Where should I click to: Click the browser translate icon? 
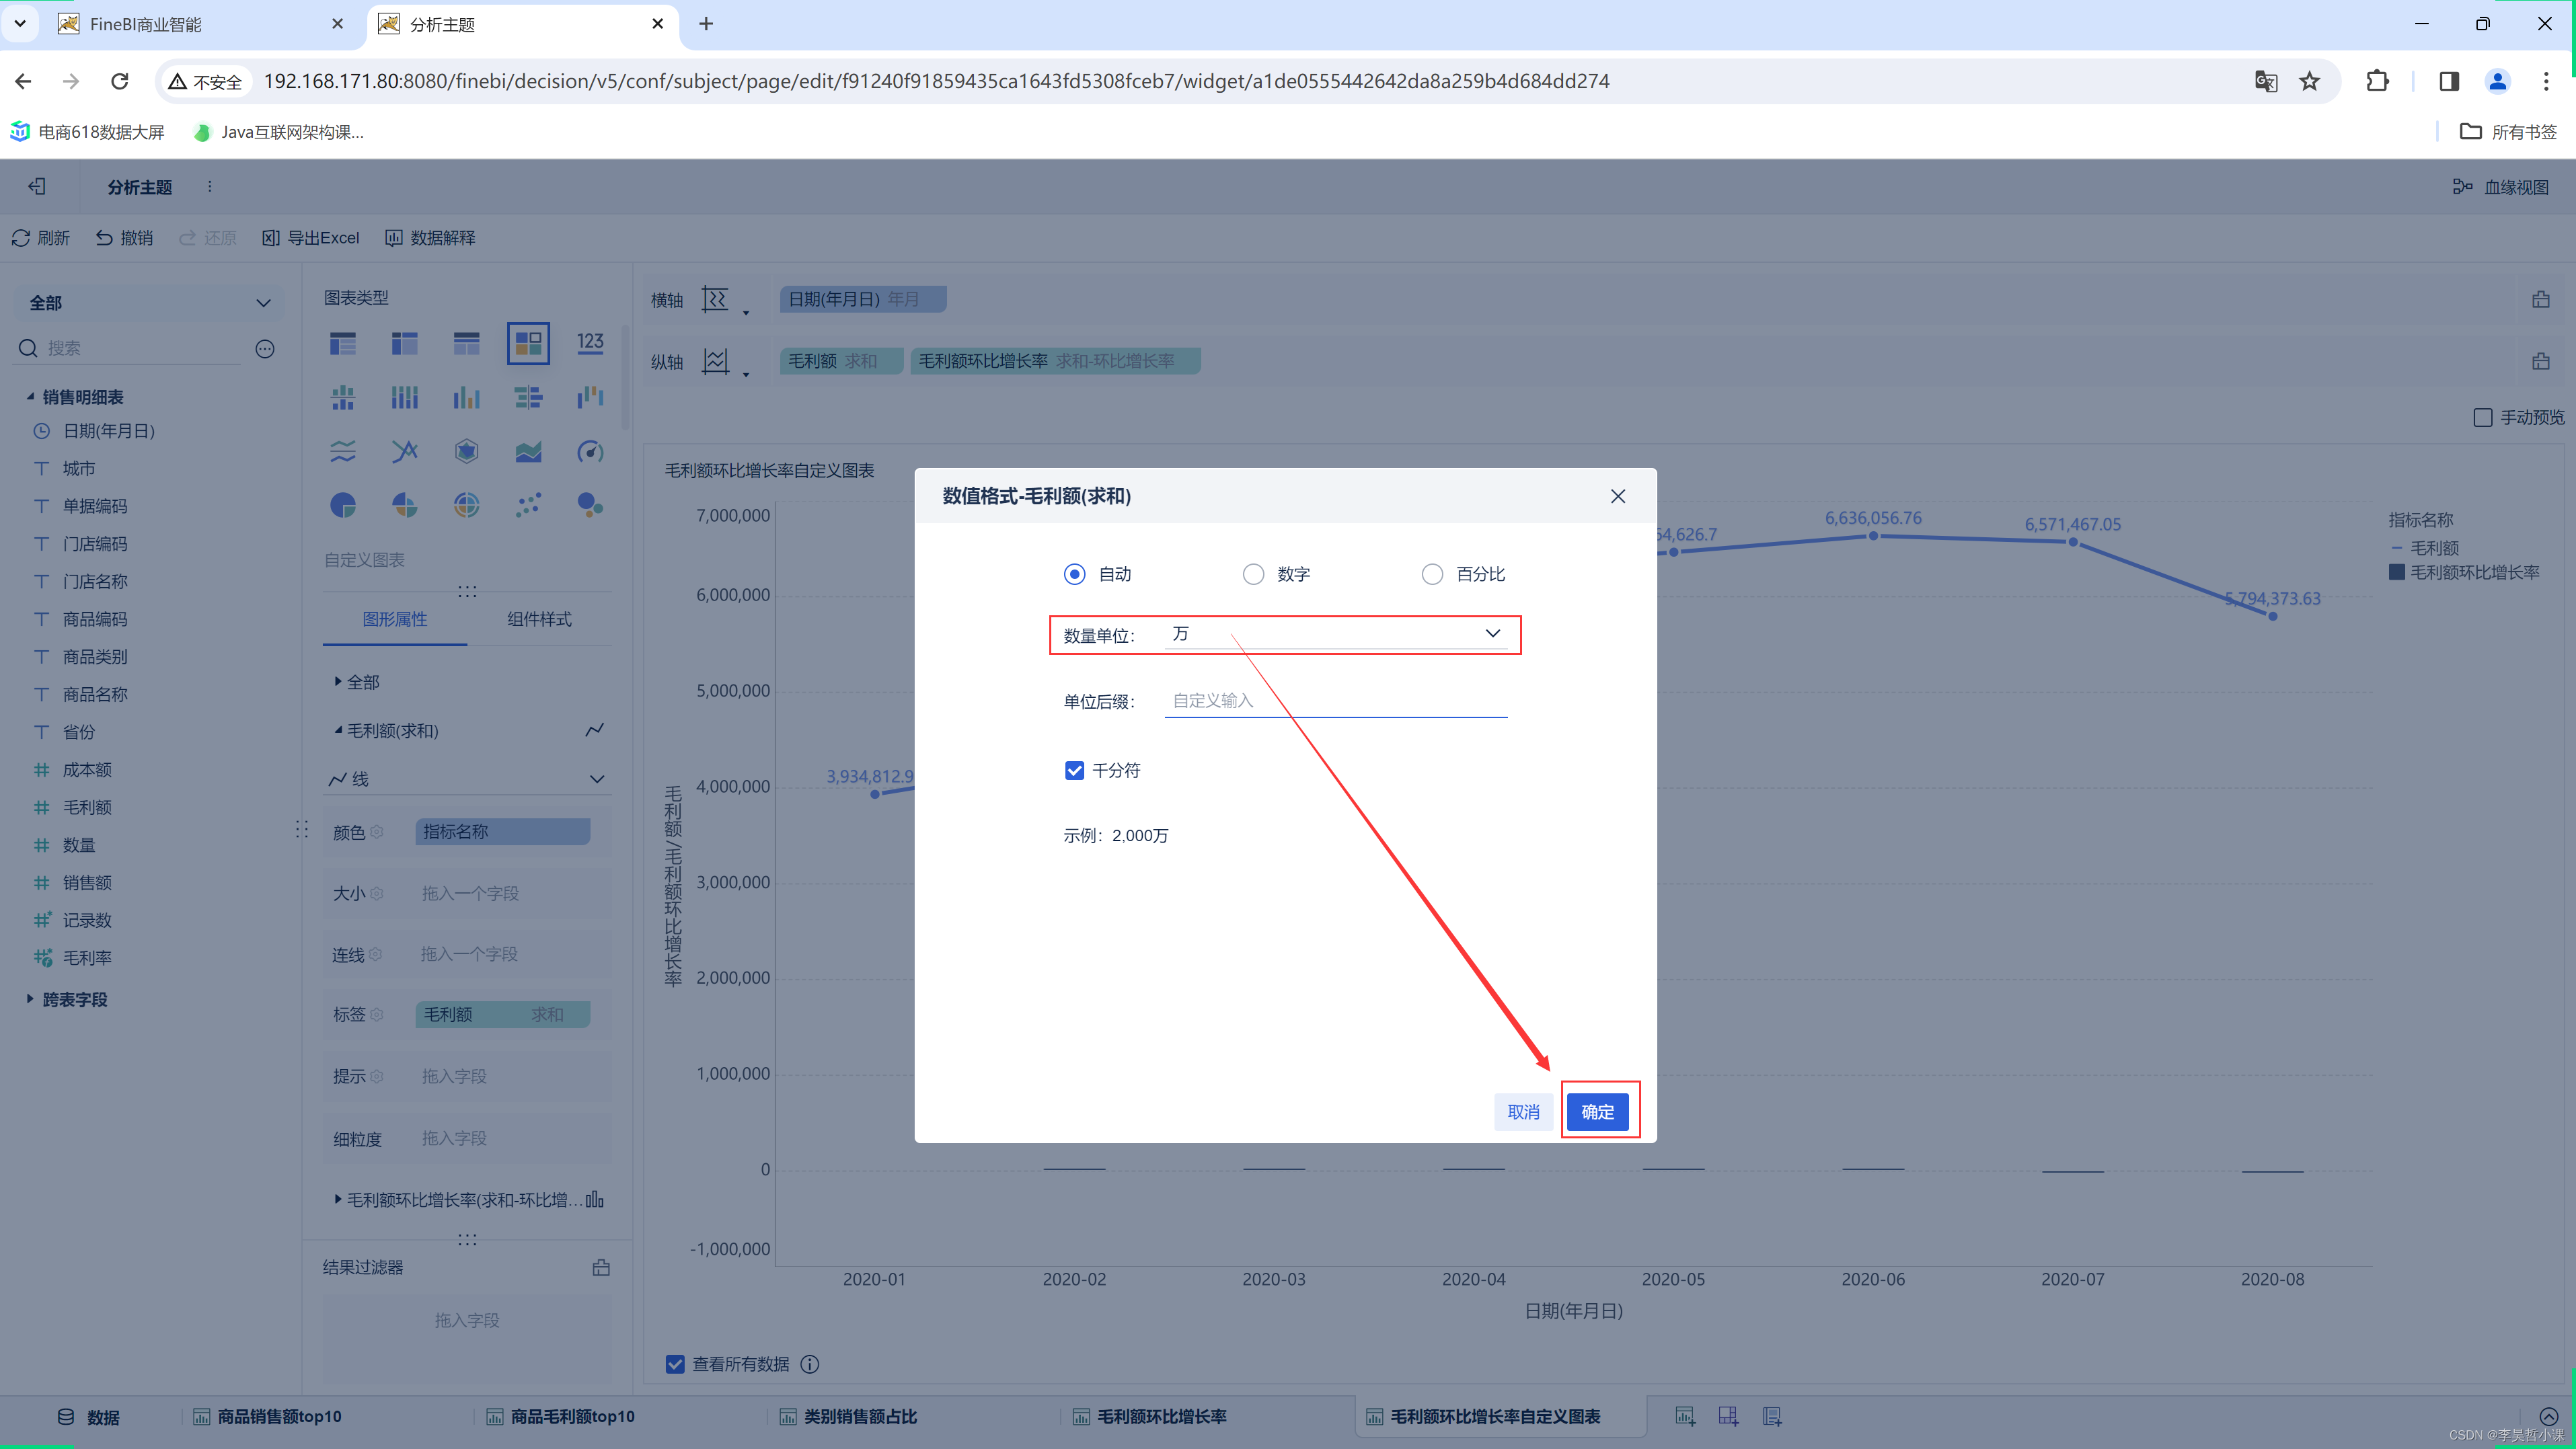2266,81
